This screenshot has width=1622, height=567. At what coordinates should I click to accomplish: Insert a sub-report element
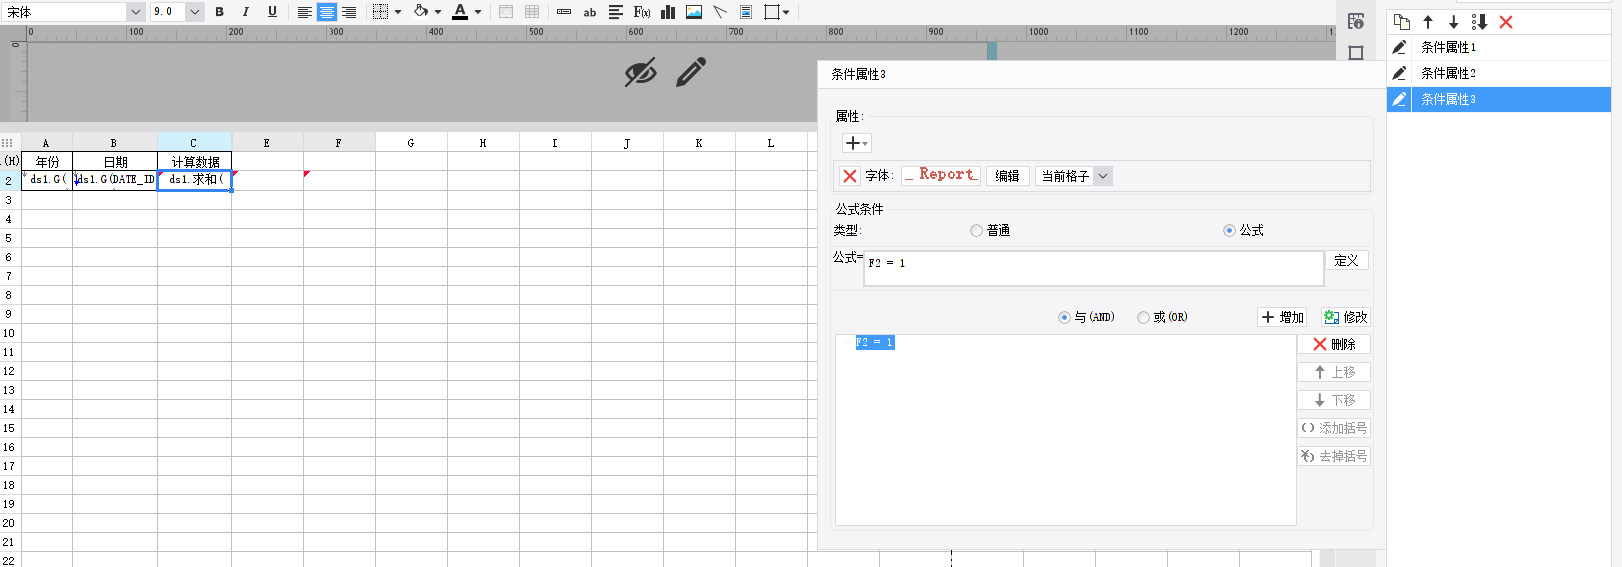tap(746, 12)
